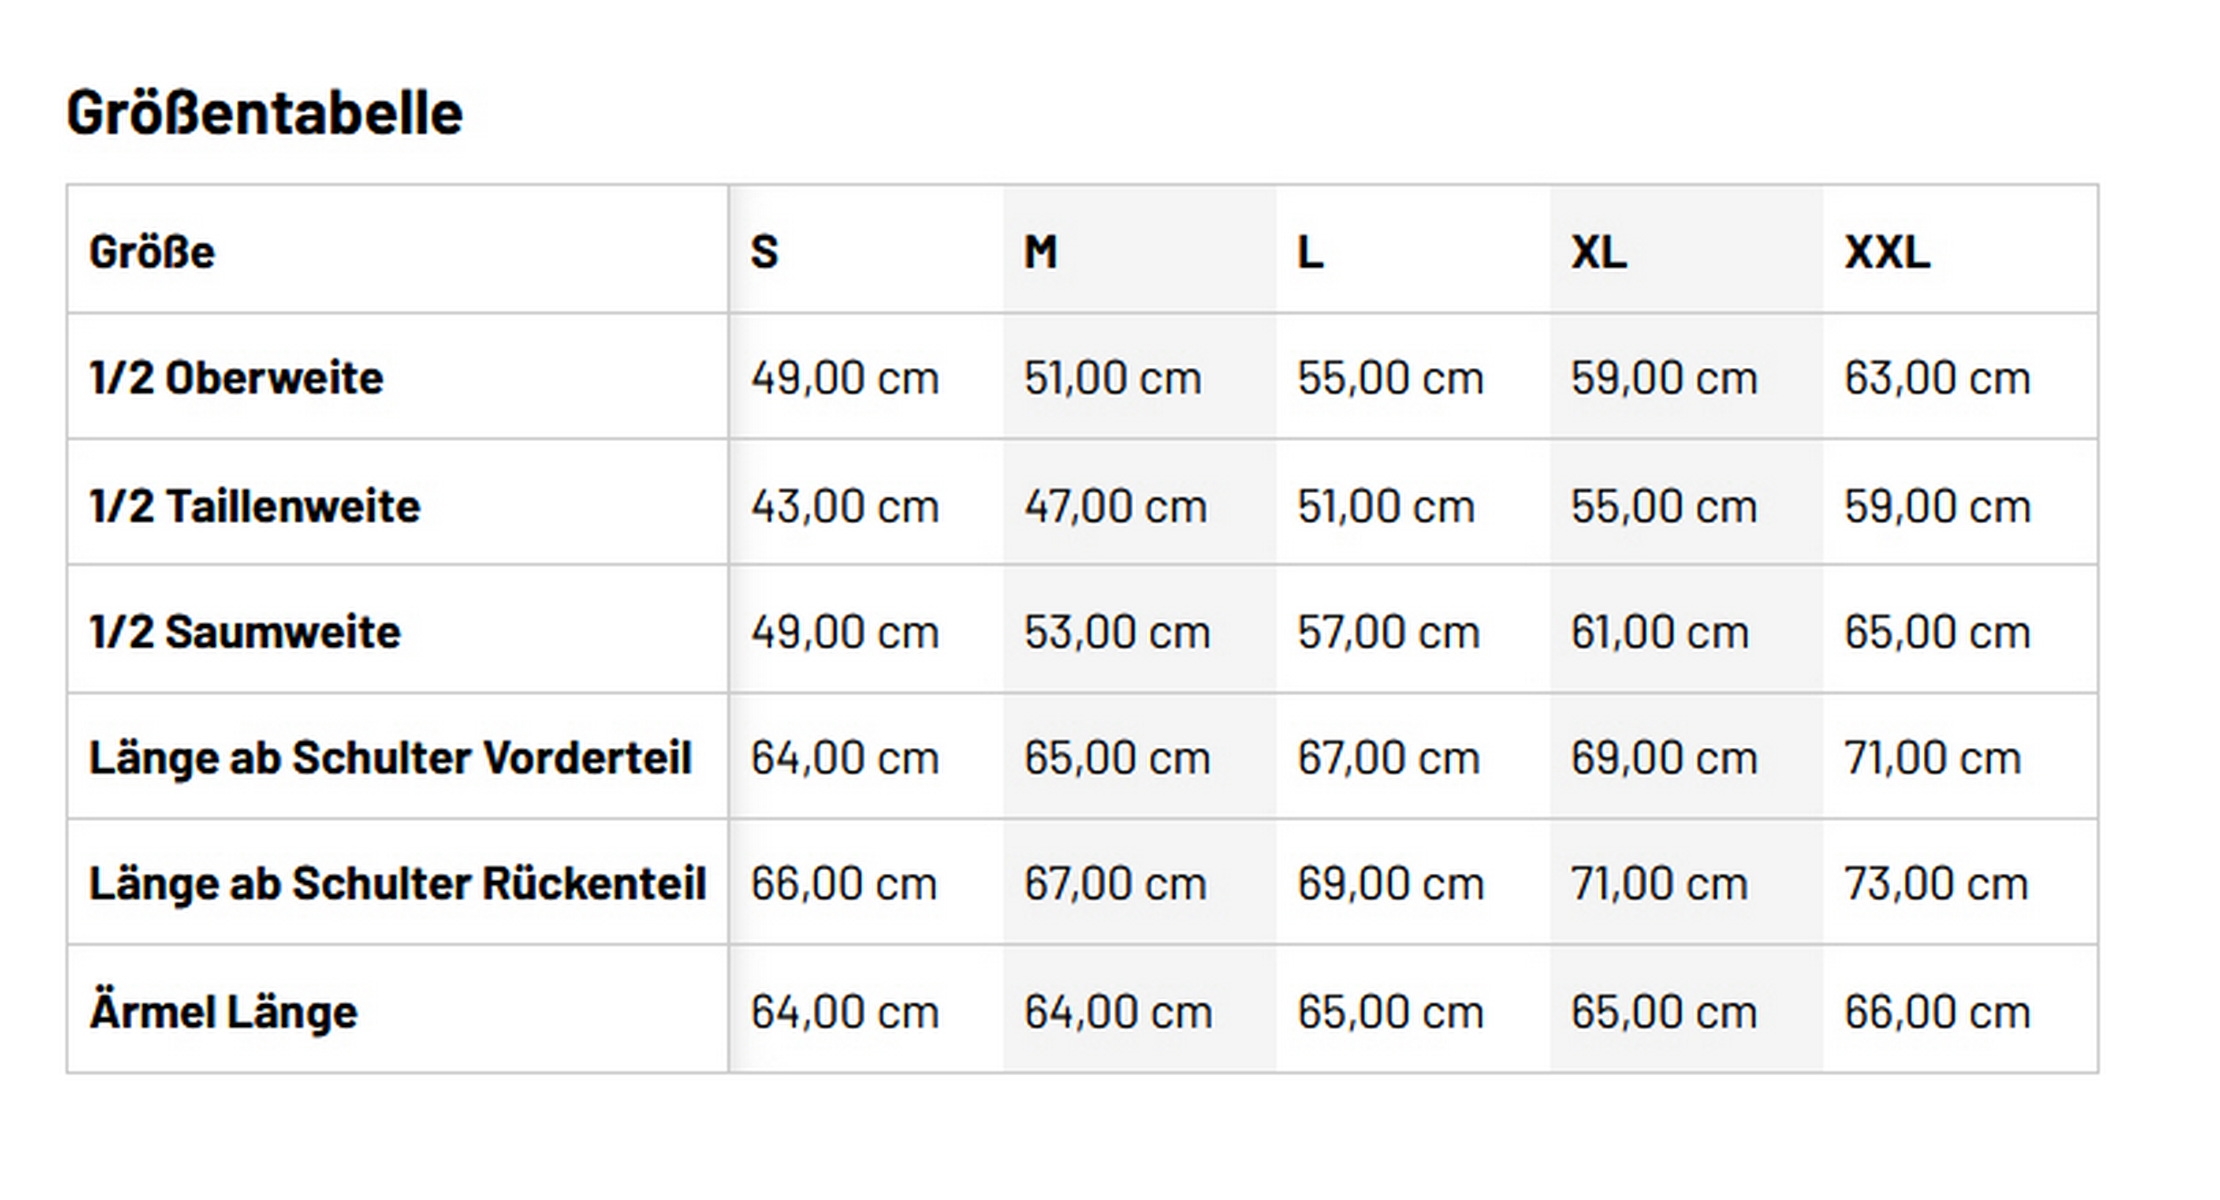Select the 66,00 cm Ärmel Länge value
Viewport: 2220px width, 1200px height.
pos(1937,1011)
